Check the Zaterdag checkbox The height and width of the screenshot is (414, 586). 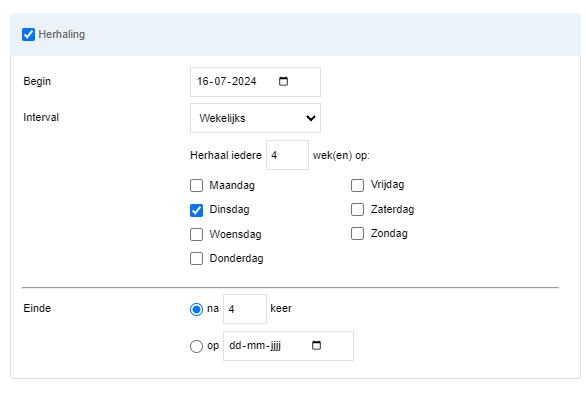click(x=358, y=210)
